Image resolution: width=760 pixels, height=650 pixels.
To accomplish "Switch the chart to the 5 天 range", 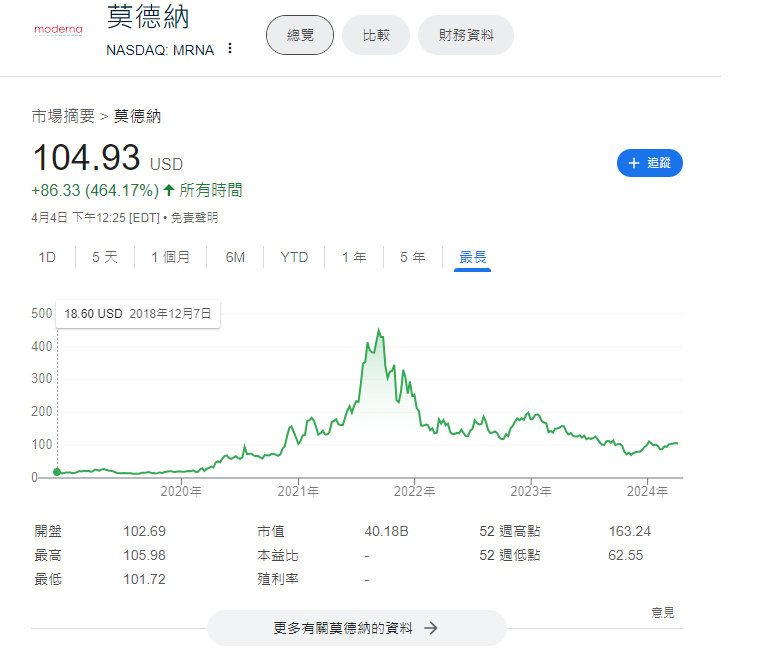I will (x=105, y=257).
